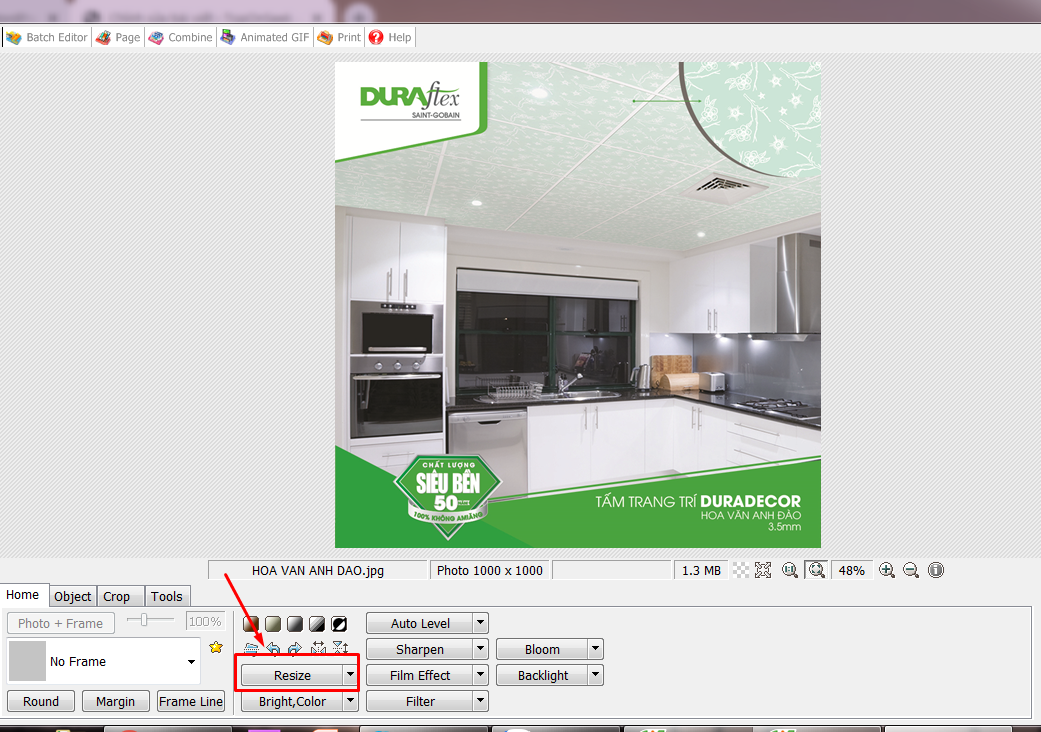The height and width of the screenshot is (732, 1041).
Task: Show photo info with the info icon
Action: (x=936, y=570)
